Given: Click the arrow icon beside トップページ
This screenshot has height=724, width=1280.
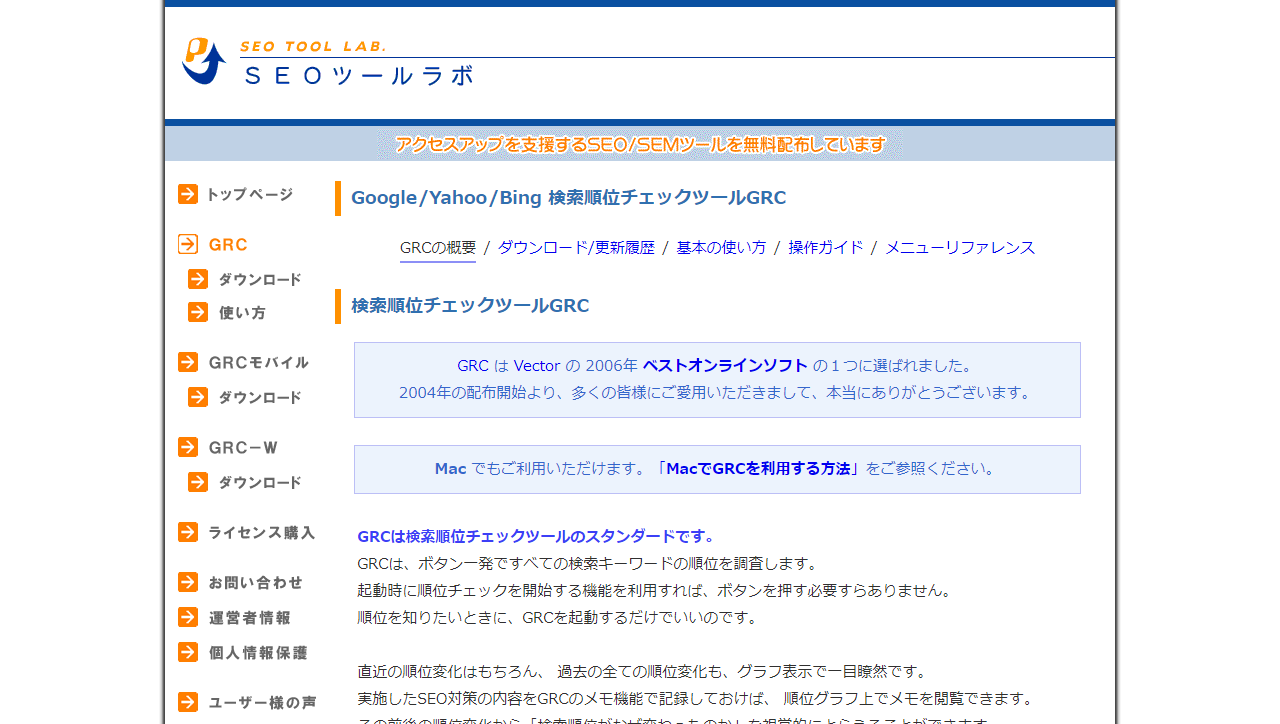Looking at the screenshot, I should [x=188, y=194].
